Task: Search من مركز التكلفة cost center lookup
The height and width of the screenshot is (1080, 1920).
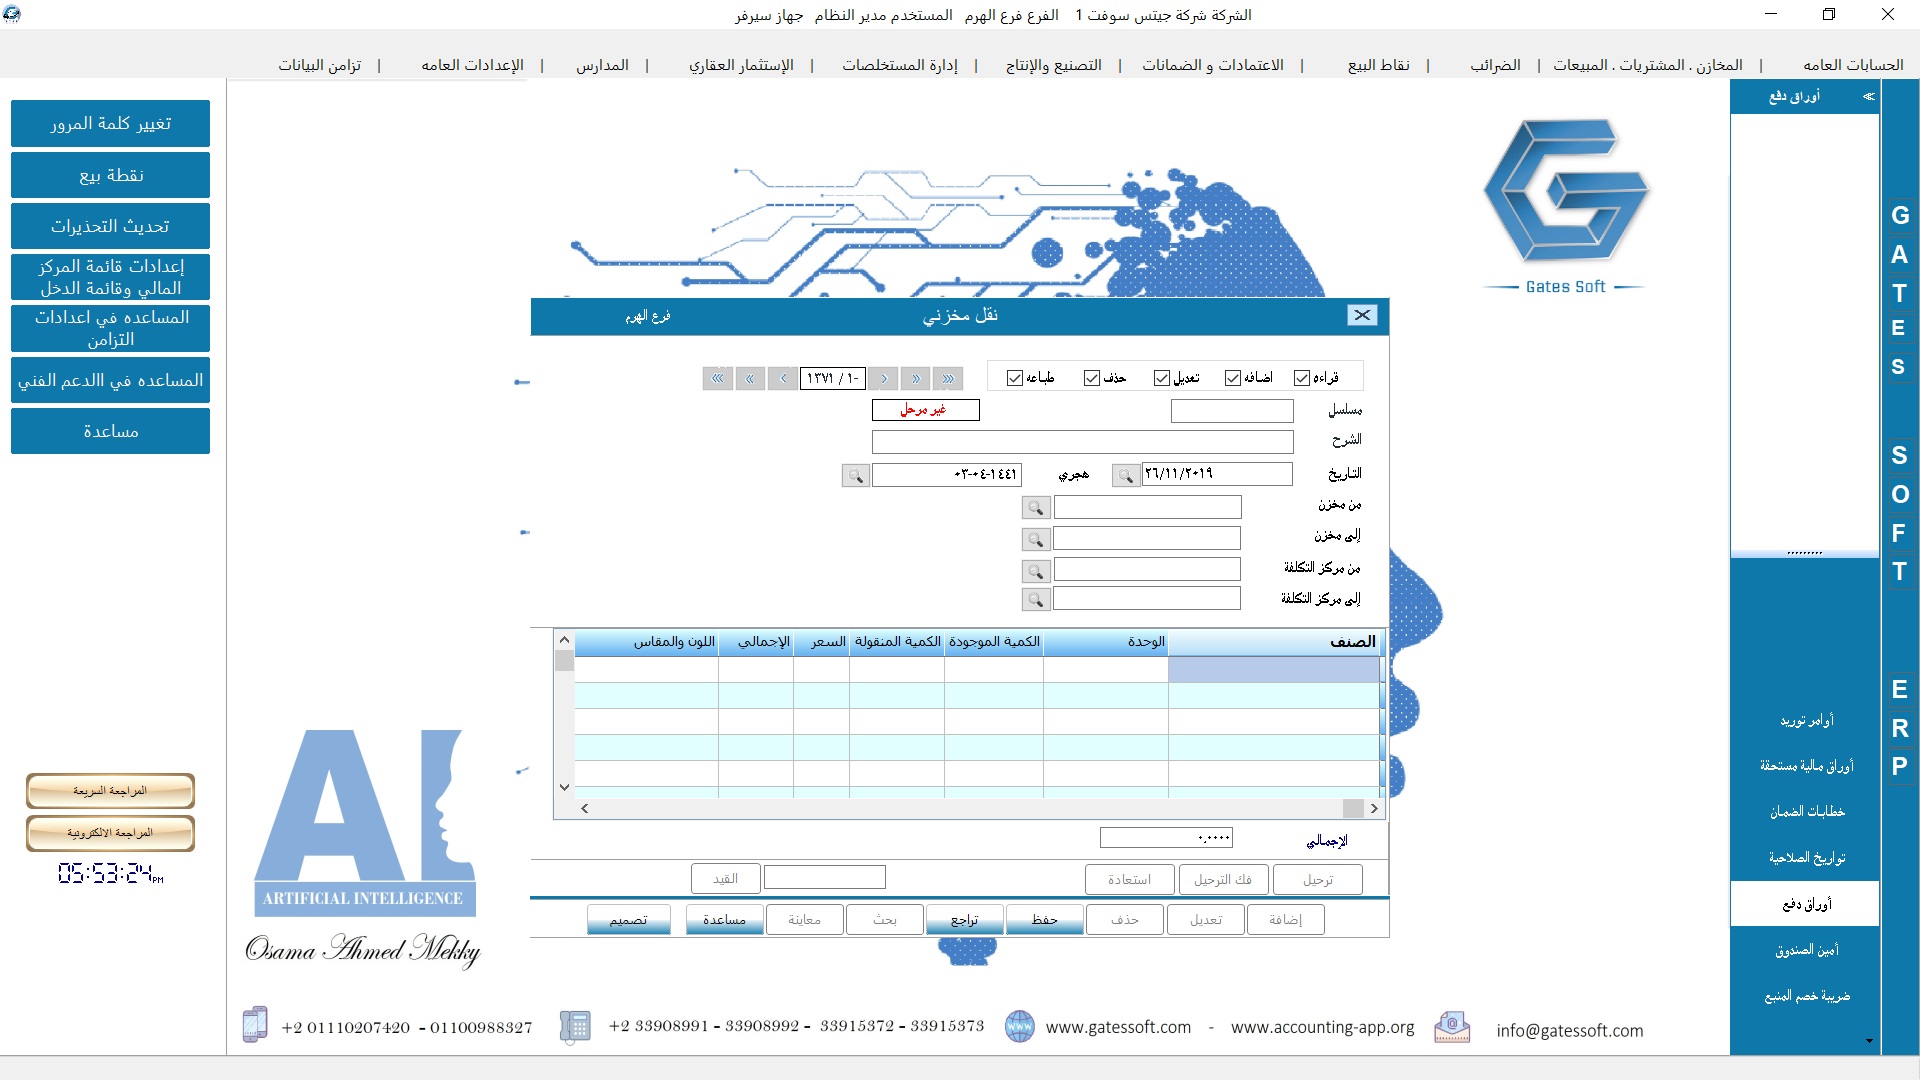Action: (1036, 570)
